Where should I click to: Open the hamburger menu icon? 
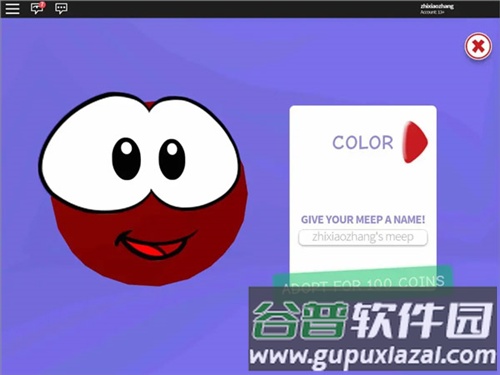pos(12,8)
